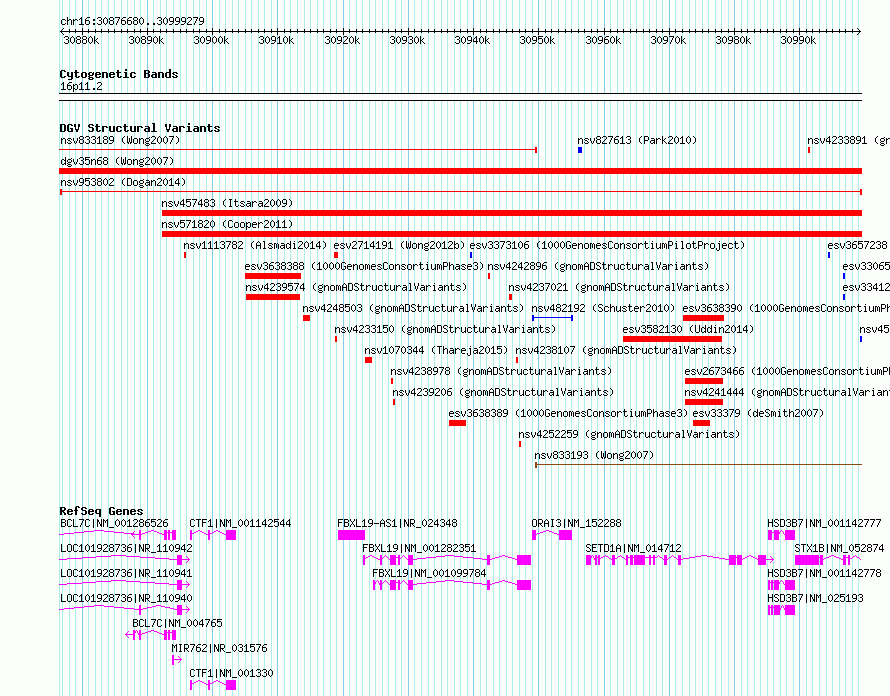
Task: Open the nsv953802 (Dogan2014) variant label
Action: 123,182
